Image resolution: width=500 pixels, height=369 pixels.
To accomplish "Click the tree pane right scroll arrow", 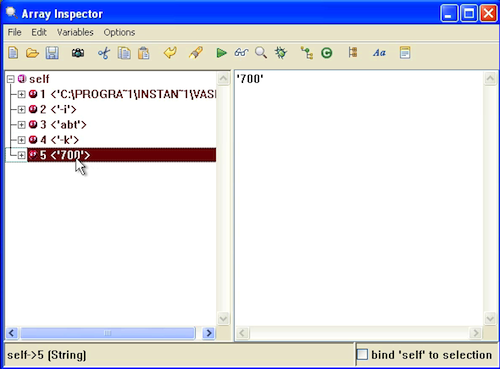I will (209, 333).
